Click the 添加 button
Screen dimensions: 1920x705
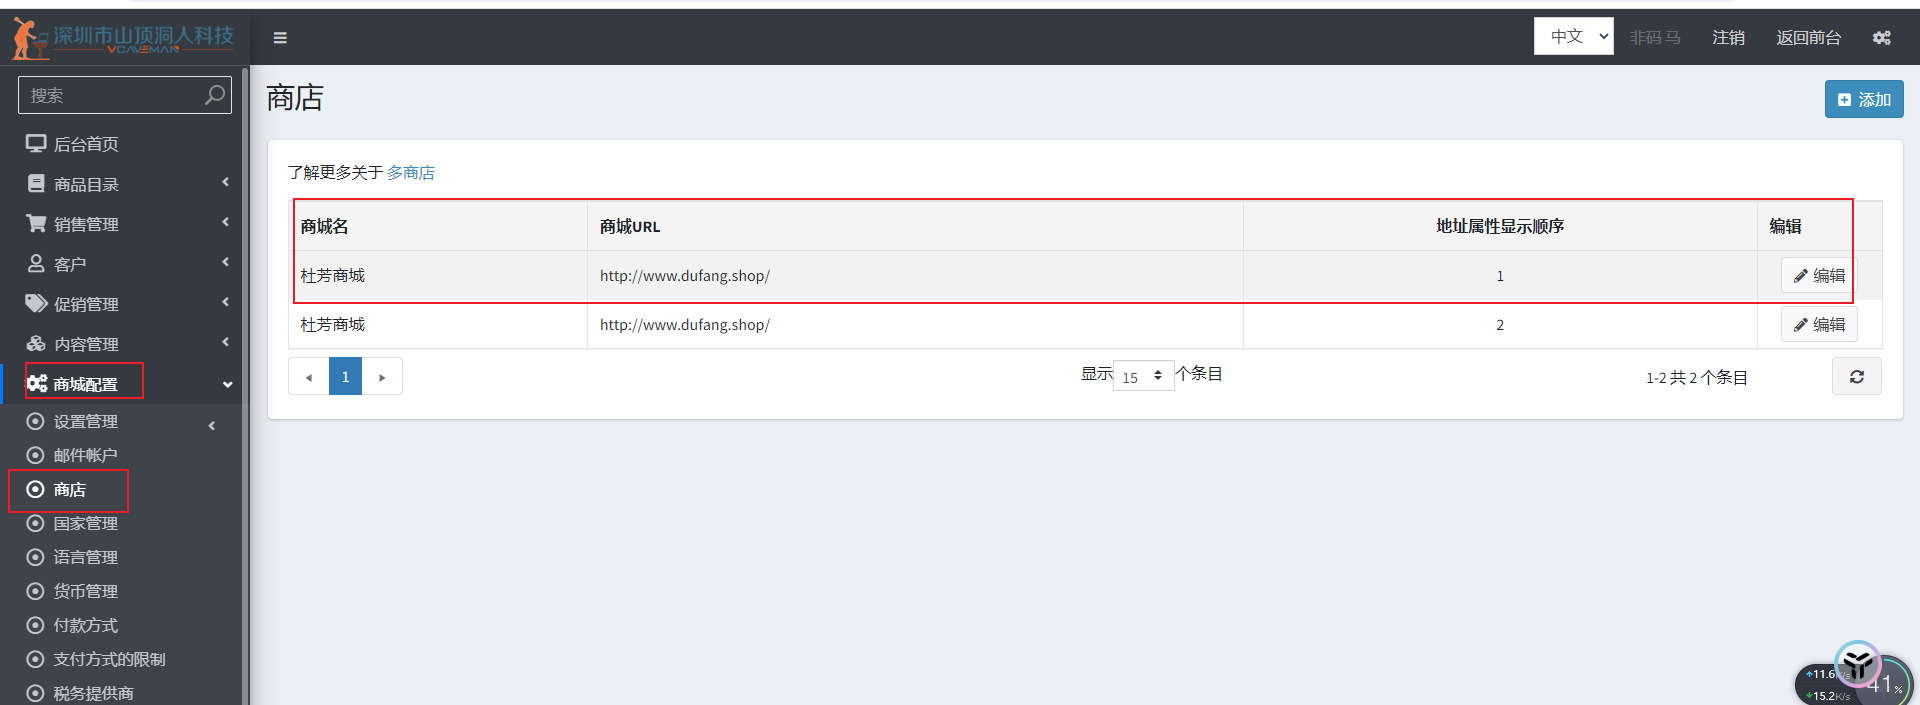pos(1863,100)
